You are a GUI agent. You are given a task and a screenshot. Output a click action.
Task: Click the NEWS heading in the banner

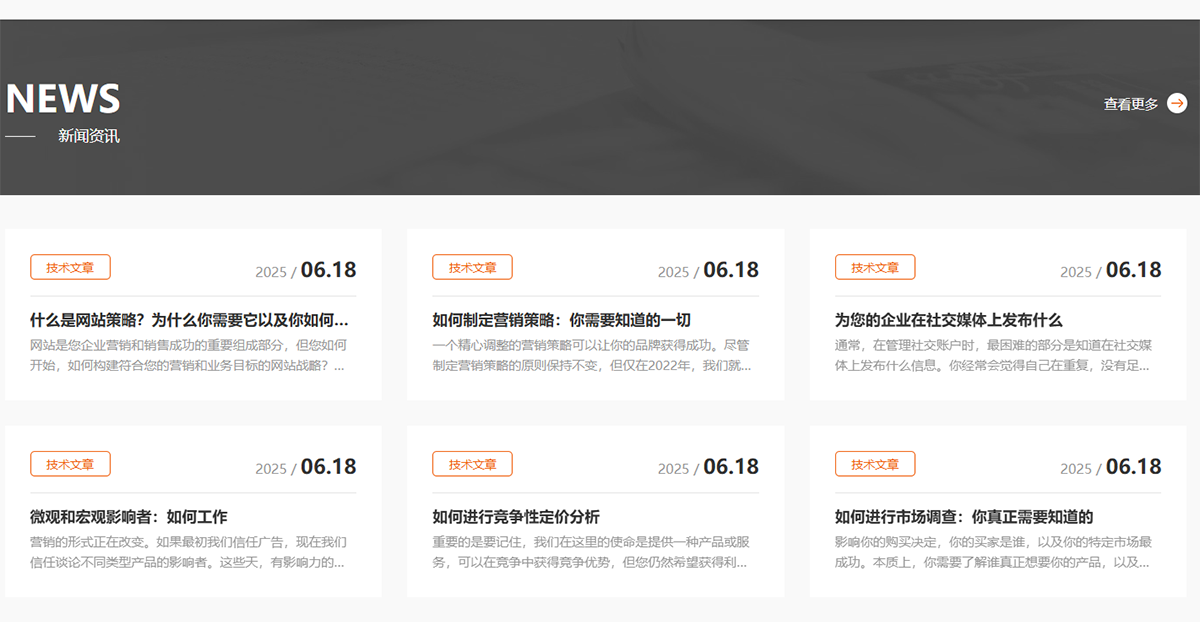click(x=62, y=97)
